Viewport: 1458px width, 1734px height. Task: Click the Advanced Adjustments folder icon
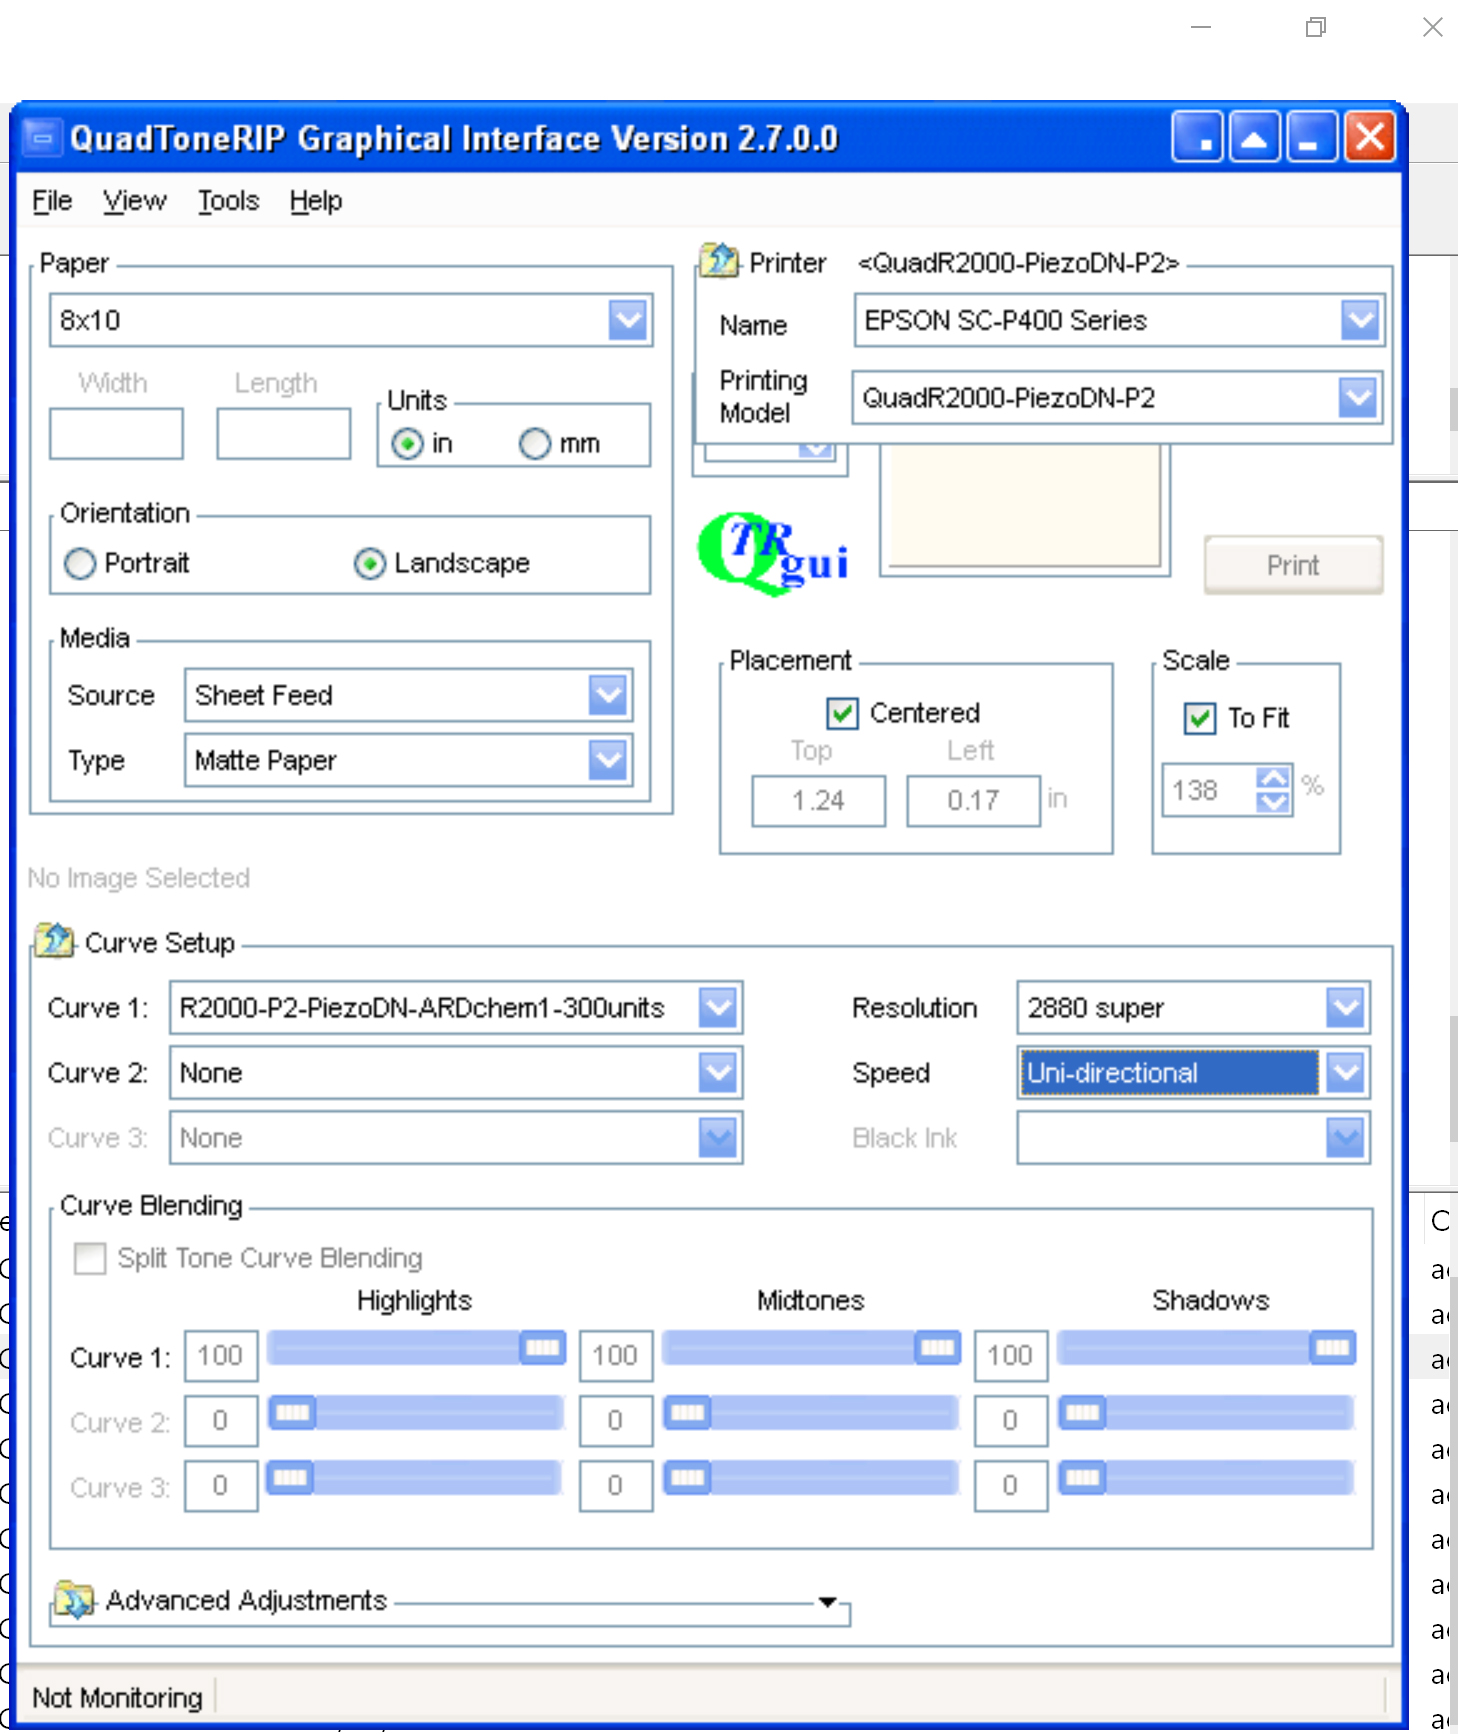point(73,1599)
